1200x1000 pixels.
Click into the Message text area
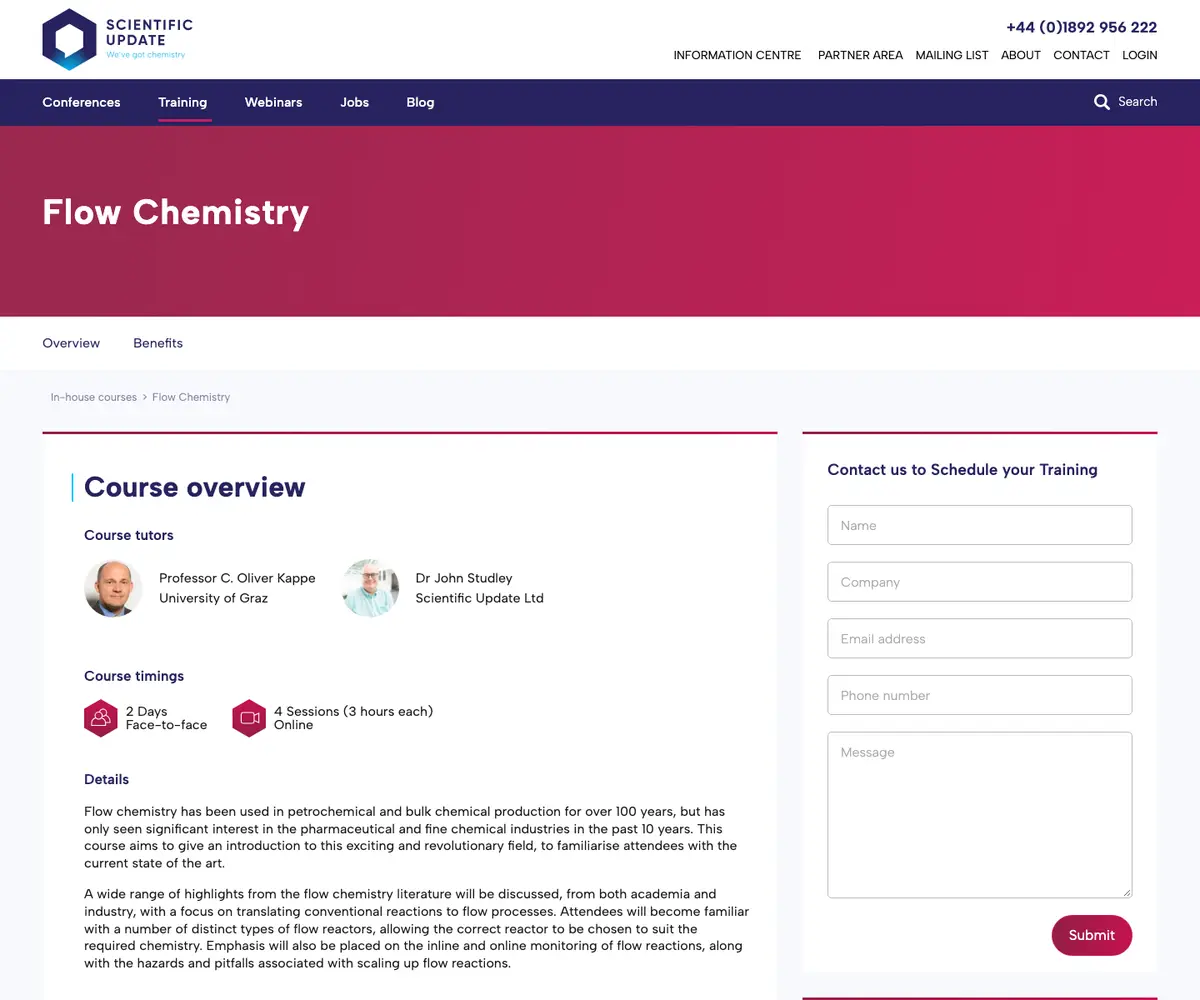[980, 815]
